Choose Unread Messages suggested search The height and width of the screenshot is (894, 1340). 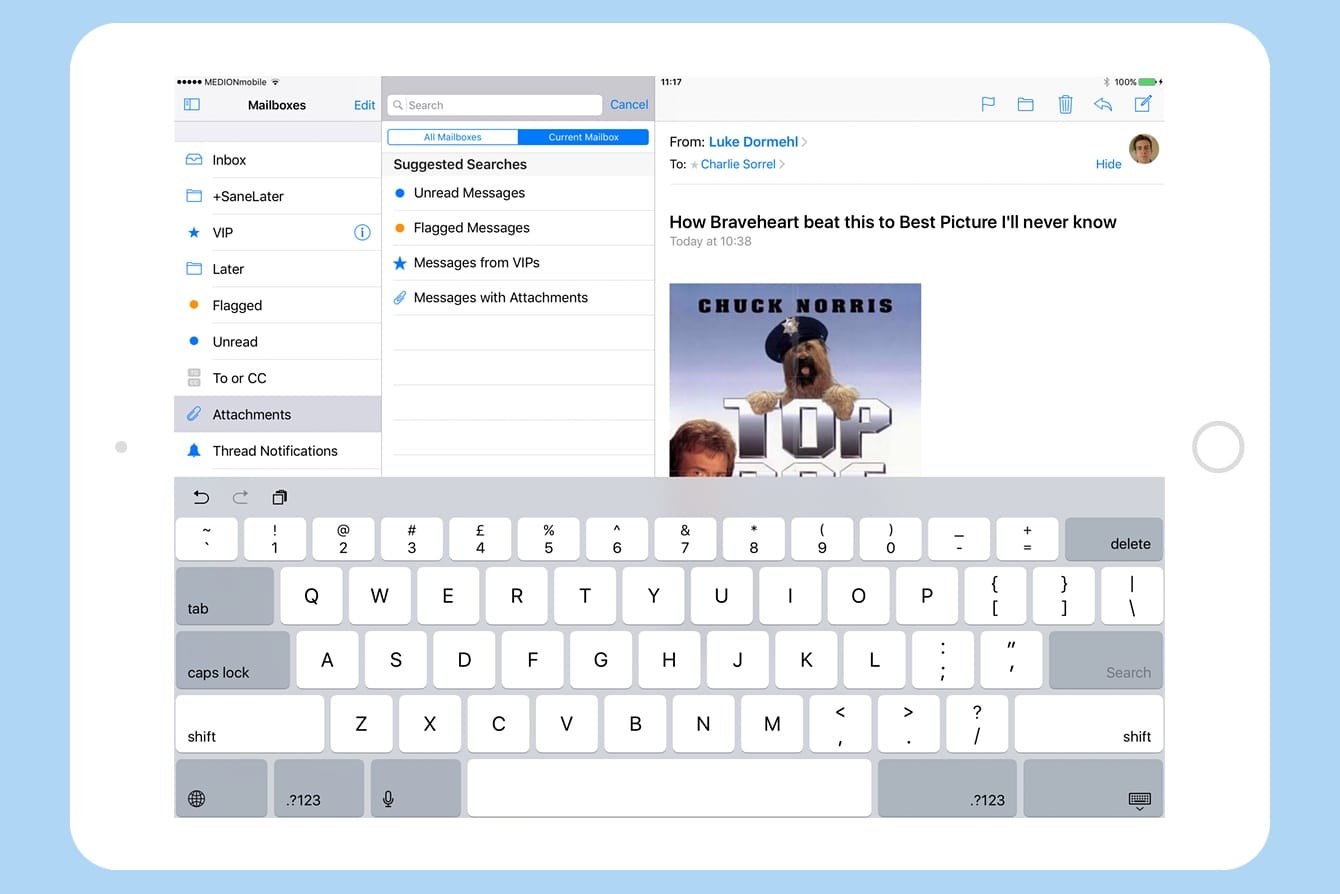(x=469, y=193)
